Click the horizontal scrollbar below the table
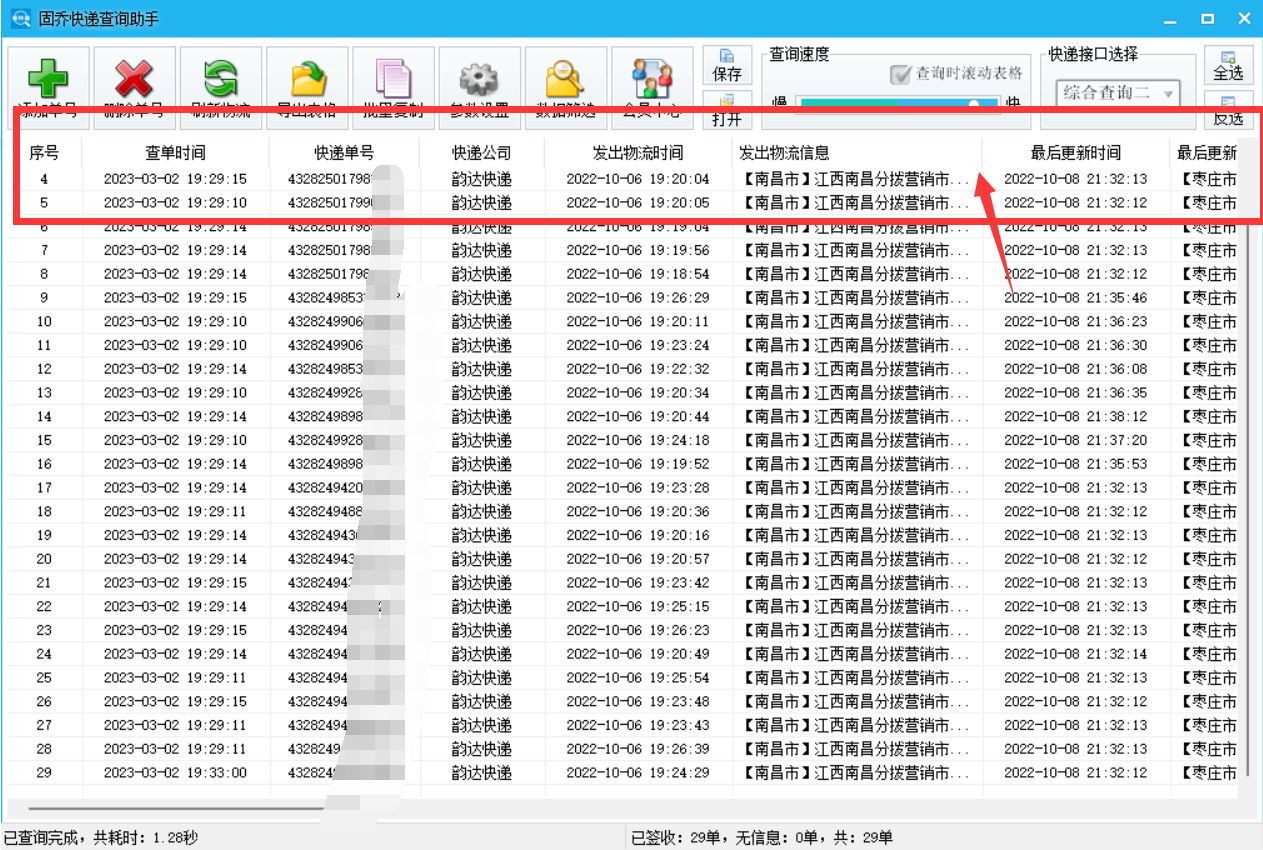 pyautogui.click(x=175, y=808)
